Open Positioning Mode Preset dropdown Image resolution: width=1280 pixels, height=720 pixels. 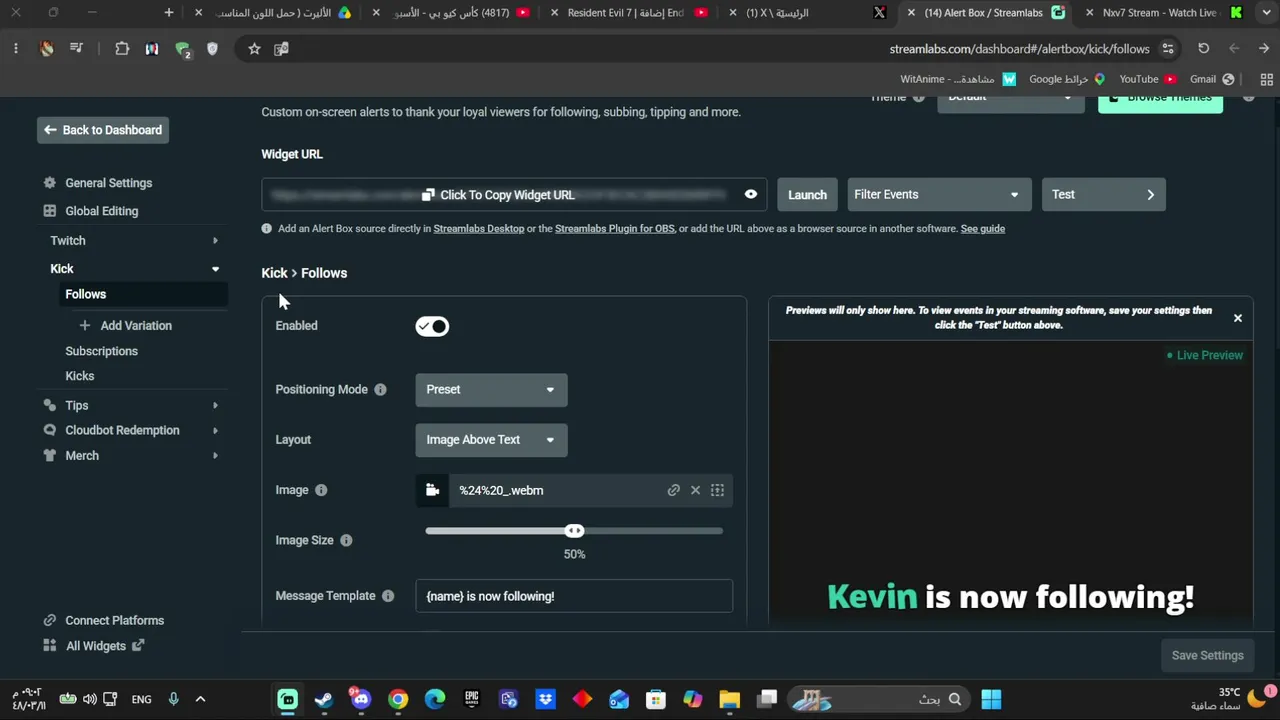coord(491,390)
